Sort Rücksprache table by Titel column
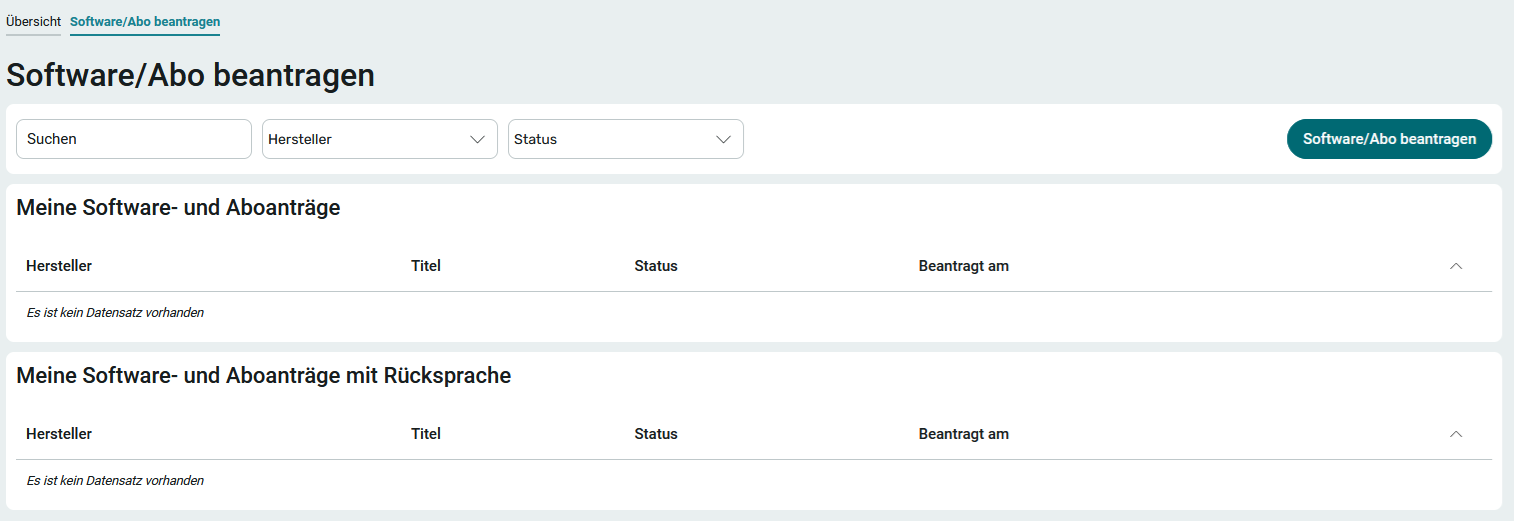The width and height of the screenshot is (1514, 521). click(x=426, y=434)
